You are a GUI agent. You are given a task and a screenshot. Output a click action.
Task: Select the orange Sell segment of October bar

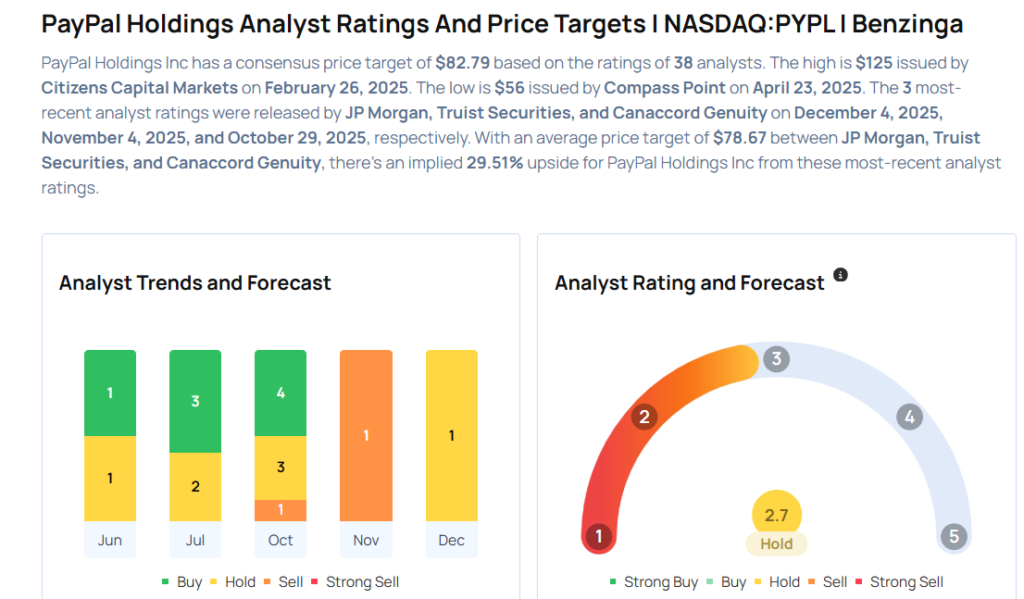[x=281, y=510]
